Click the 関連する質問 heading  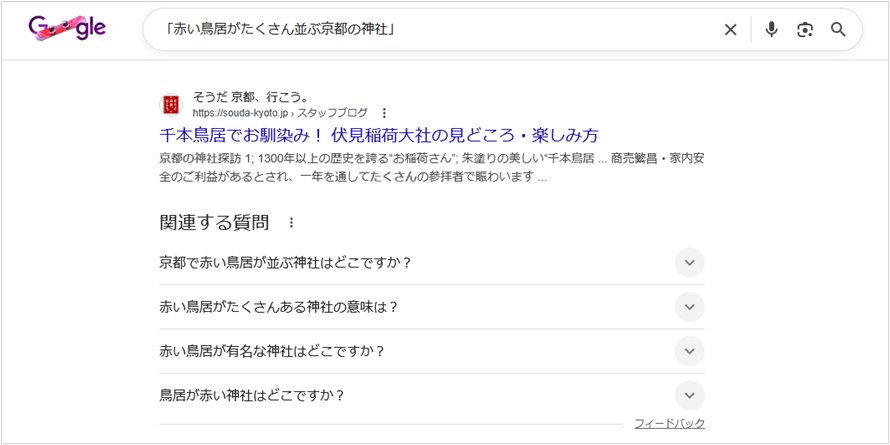(x=214, y=223)
